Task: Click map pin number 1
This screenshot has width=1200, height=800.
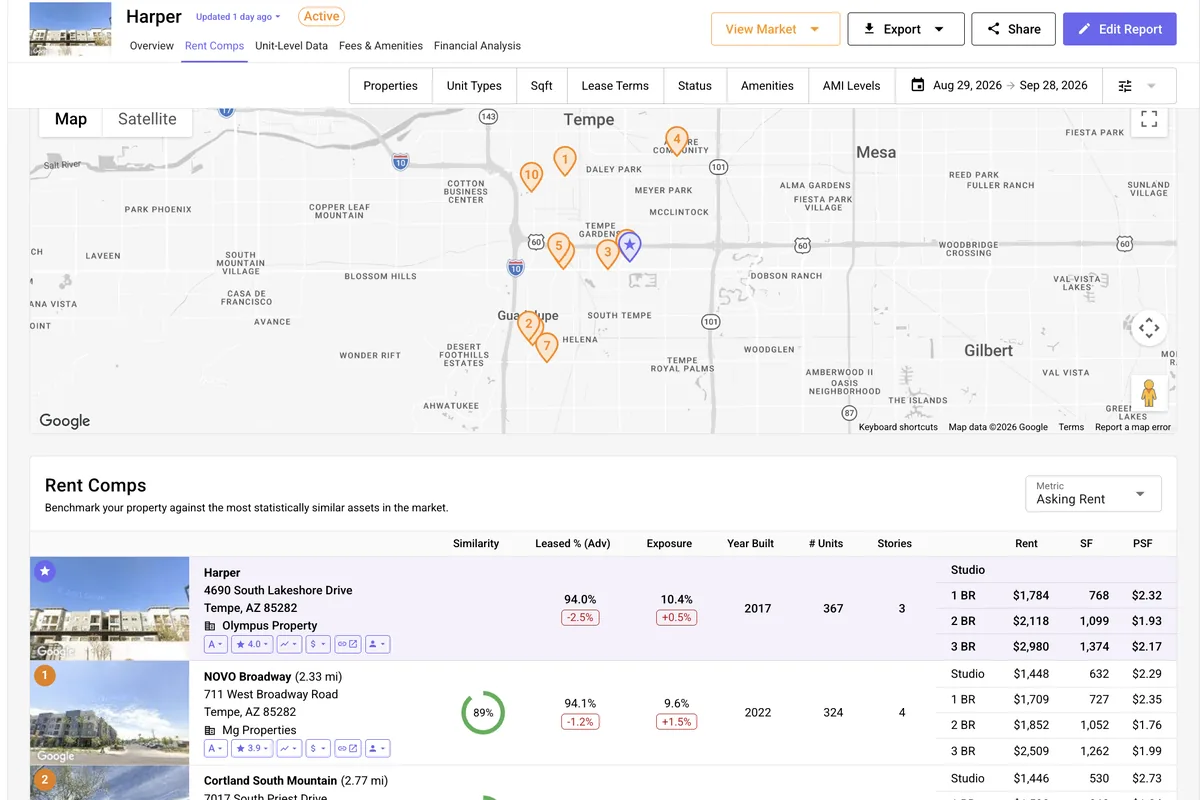Action: [x=565, y=160]
